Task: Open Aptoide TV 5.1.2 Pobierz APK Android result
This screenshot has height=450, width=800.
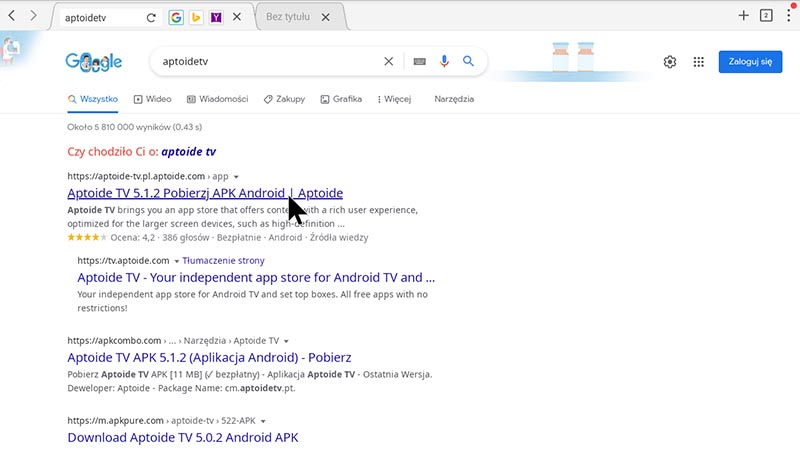Action: click(205, 193)
